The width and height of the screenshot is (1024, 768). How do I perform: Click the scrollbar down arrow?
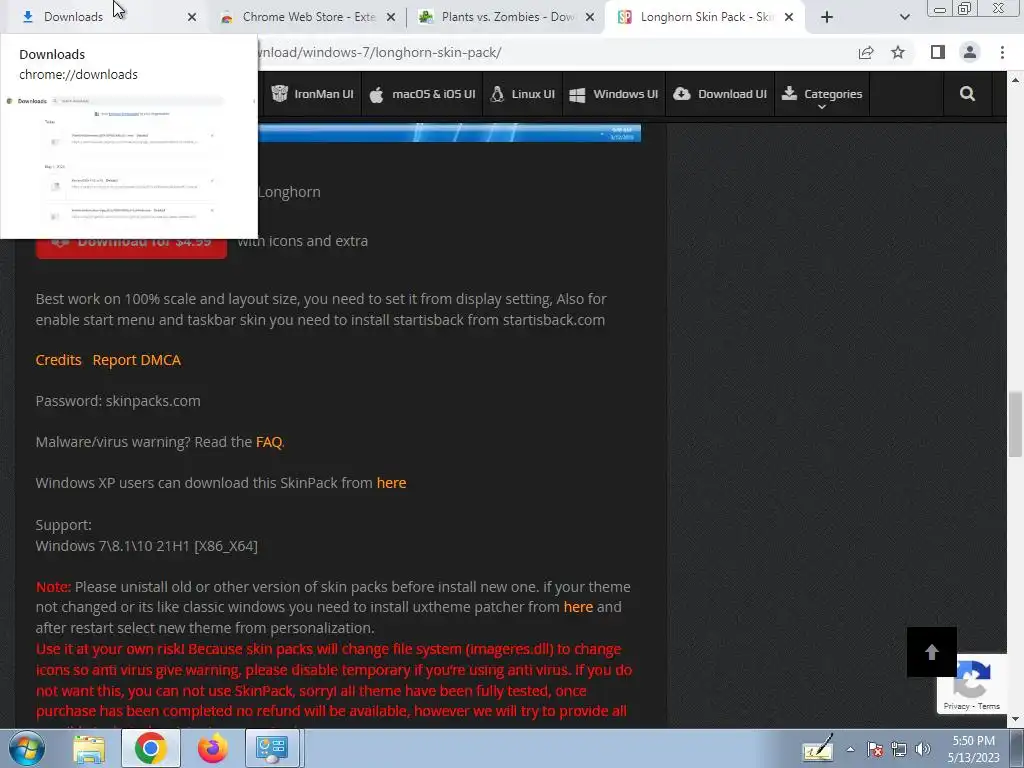1016,720
